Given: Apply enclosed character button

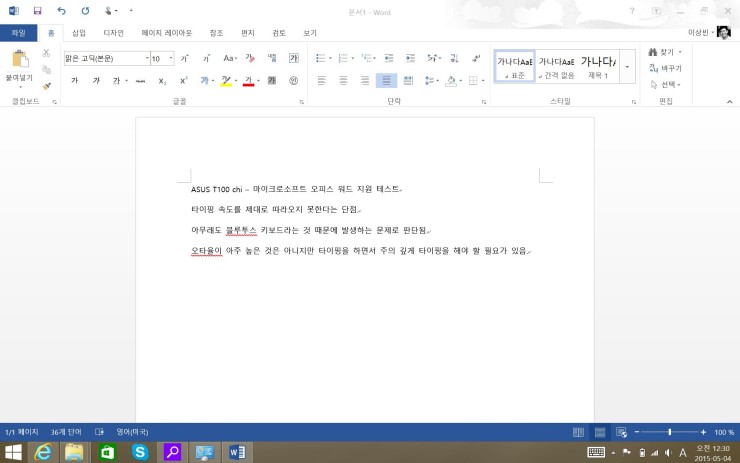Looking at the screenshot, I should 294,81.
